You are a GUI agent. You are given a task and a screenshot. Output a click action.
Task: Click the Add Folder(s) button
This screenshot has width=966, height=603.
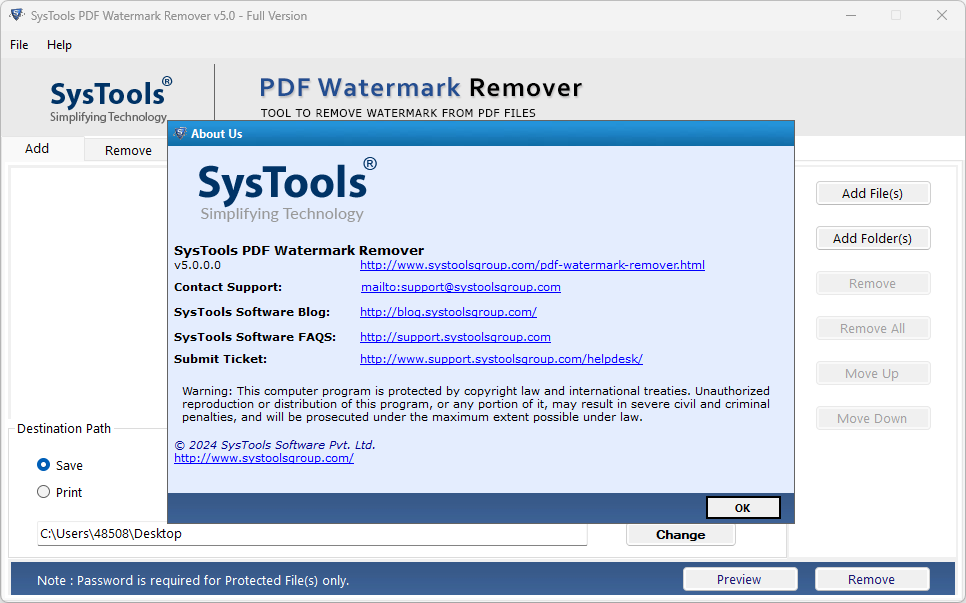(x=873, y=238)
